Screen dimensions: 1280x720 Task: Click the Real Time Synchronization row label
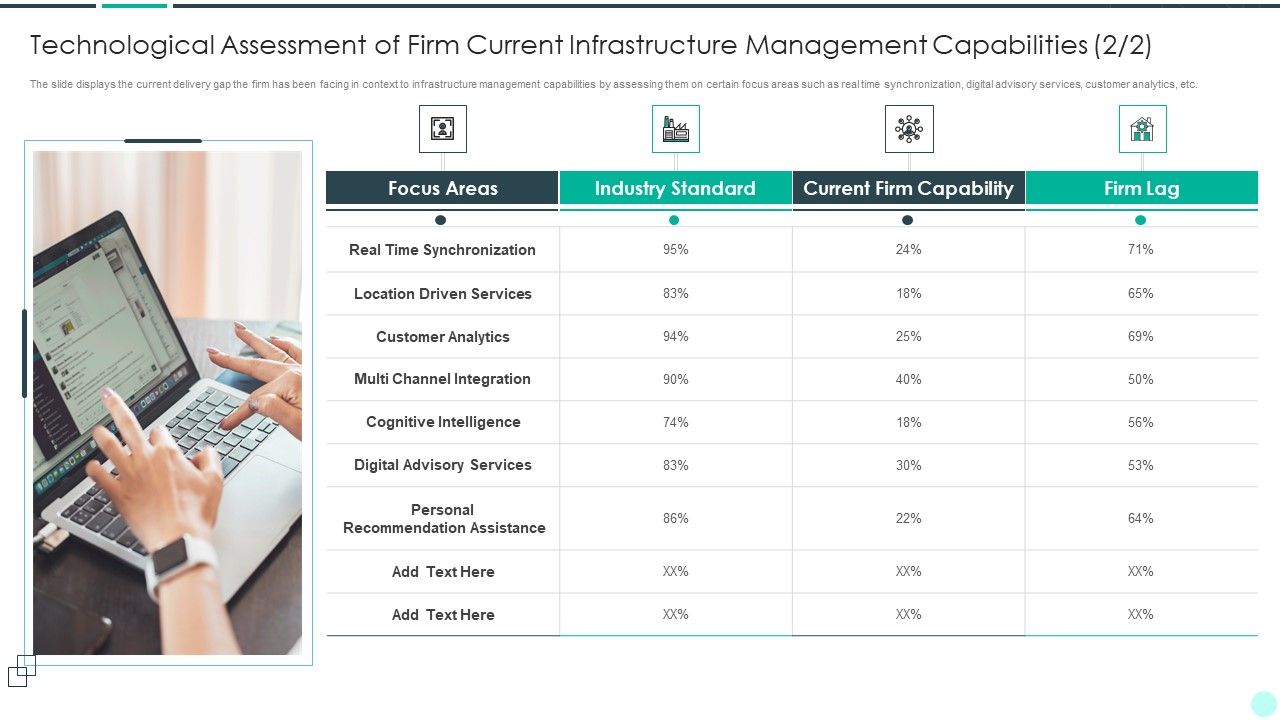tap(442, 250)
